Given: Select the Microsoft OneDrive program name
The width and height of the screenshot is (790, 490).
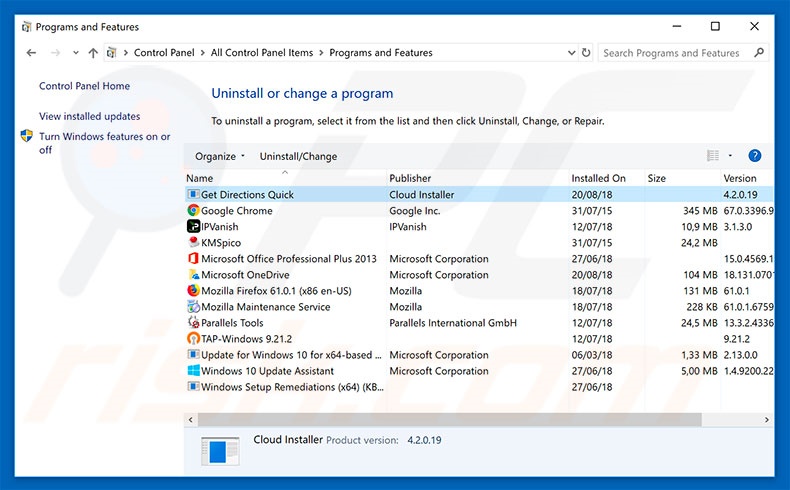Looking at the screenshot, I should [245, 275].
